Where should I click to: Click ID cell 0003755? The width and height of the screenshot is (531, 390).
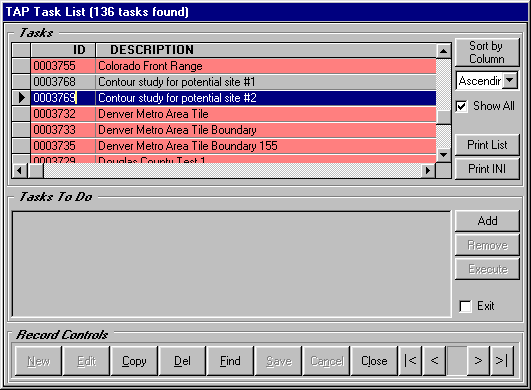(63, 66)
